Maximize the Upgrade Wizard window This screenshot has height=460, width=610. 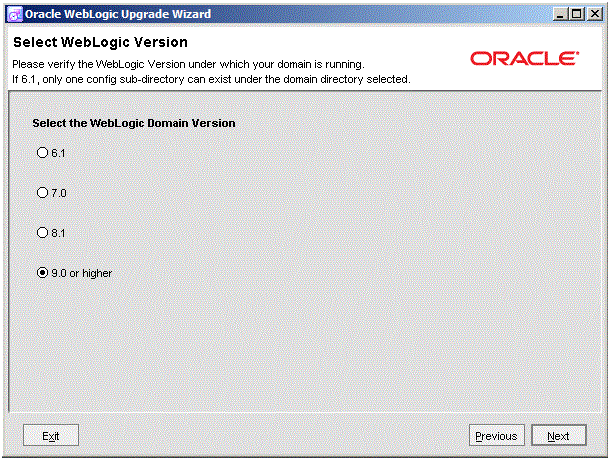coord(577,14)
